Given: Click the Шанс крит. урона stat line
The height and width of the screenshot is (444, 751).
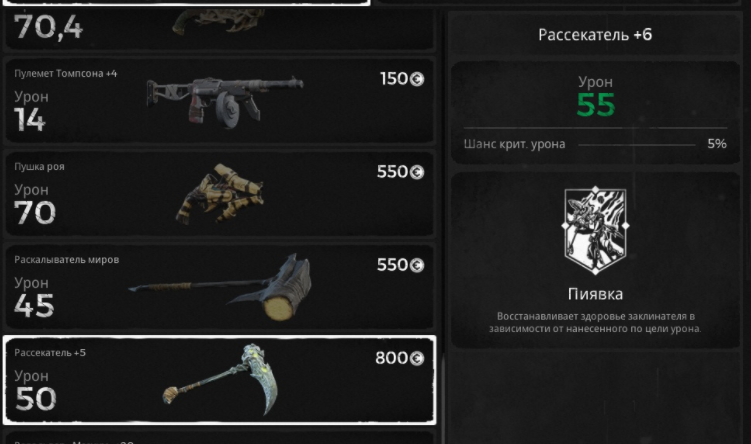Looking at the screenshot, I should tap(595, 144).
